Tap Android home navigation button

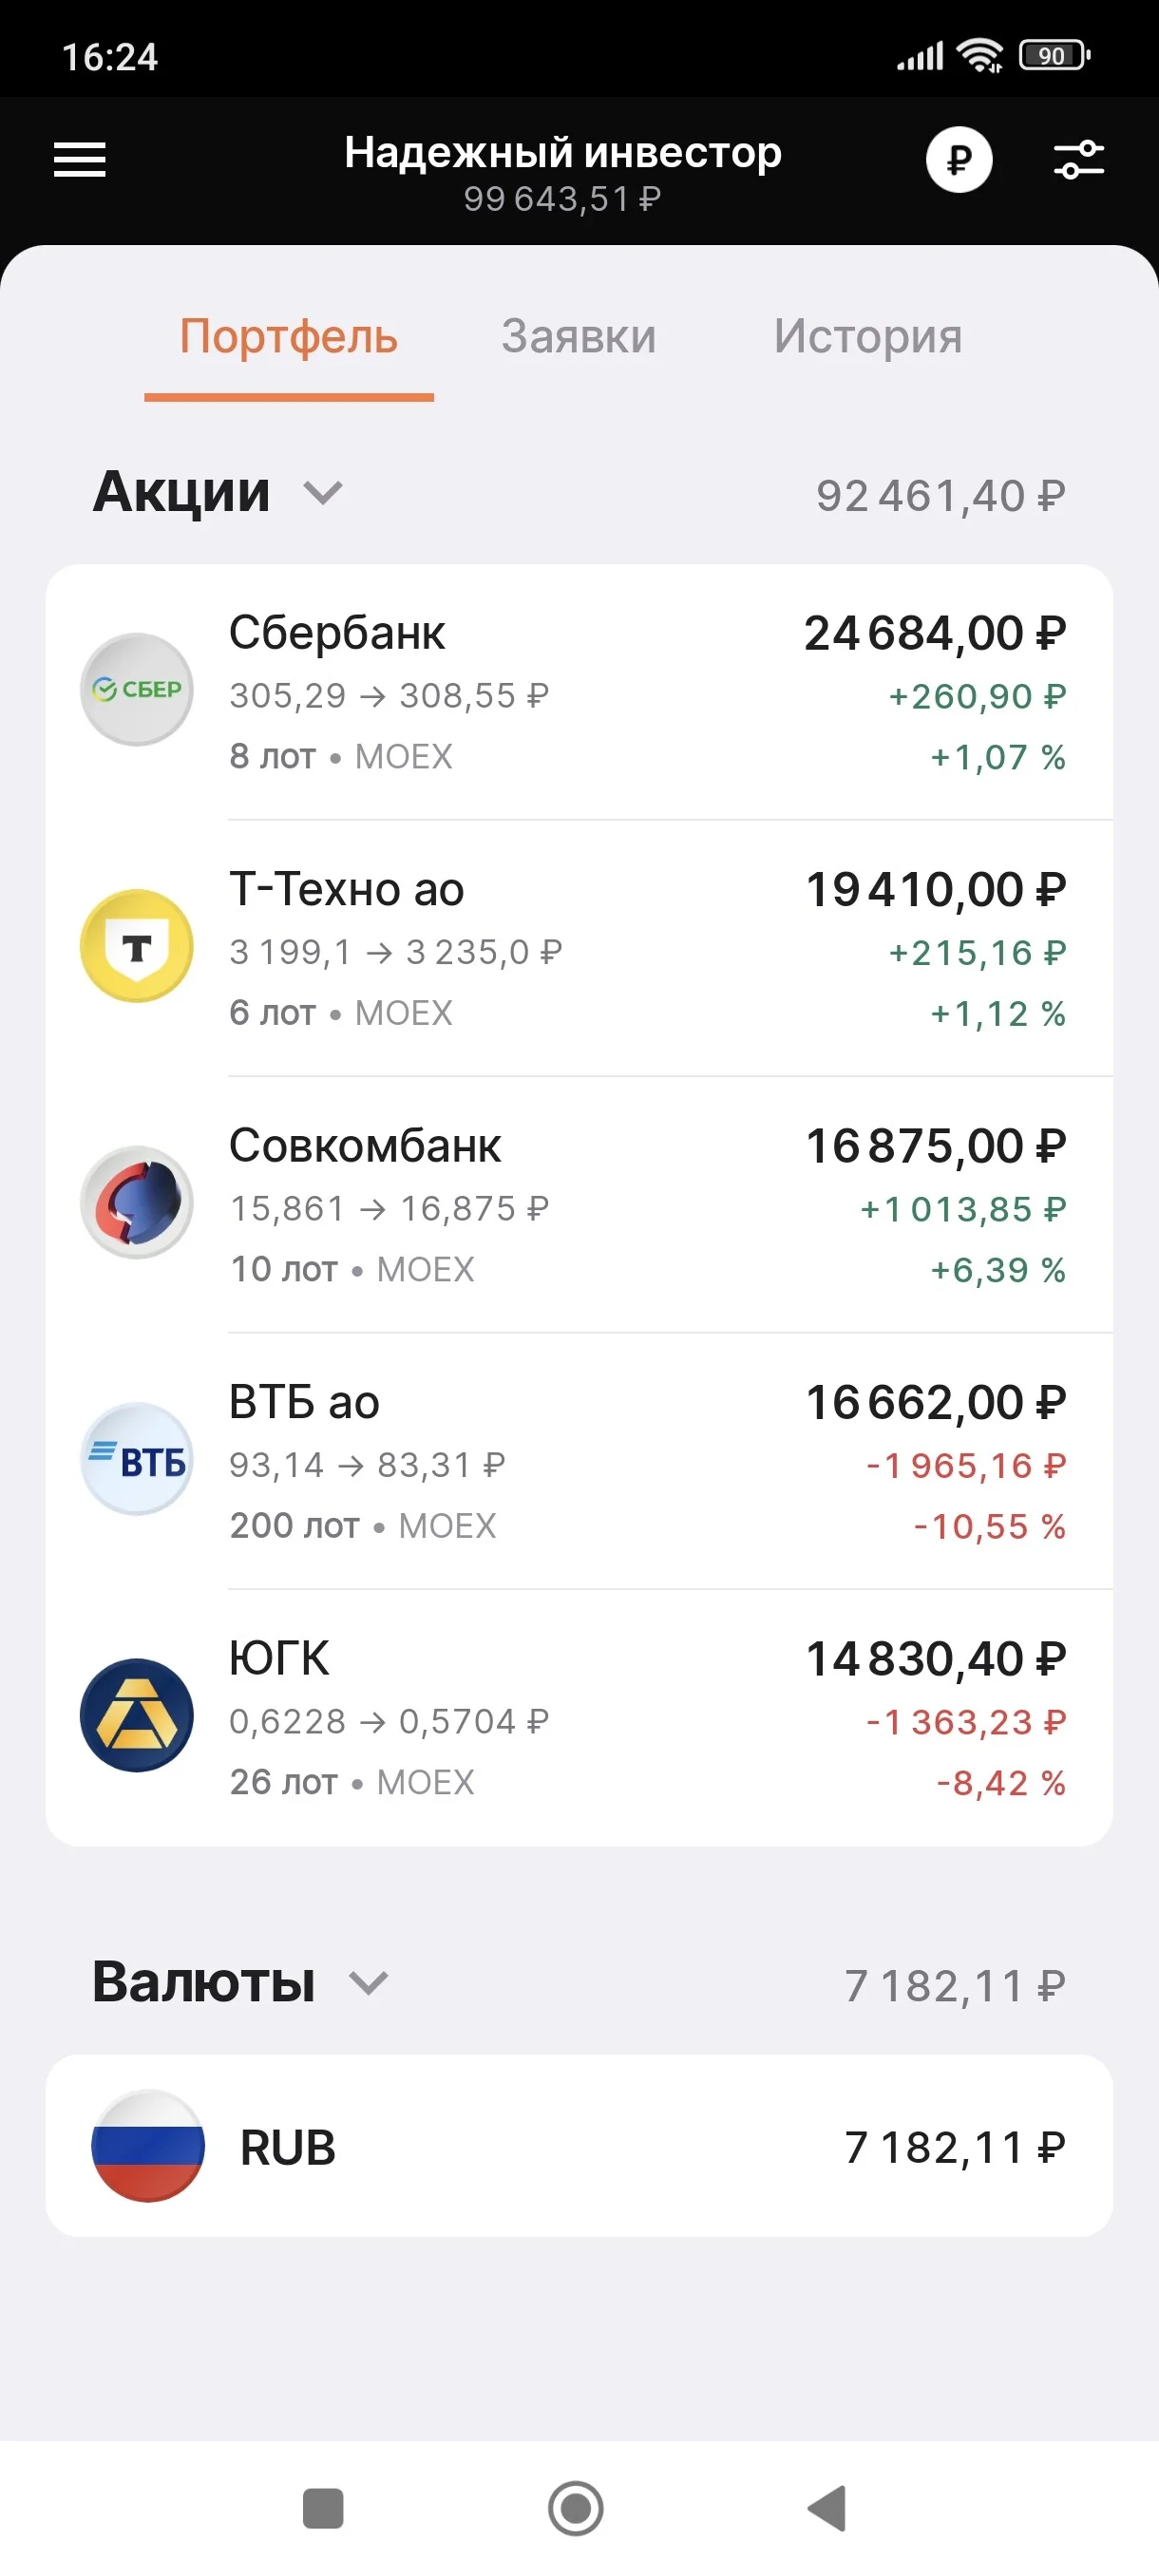(576, 2508)
